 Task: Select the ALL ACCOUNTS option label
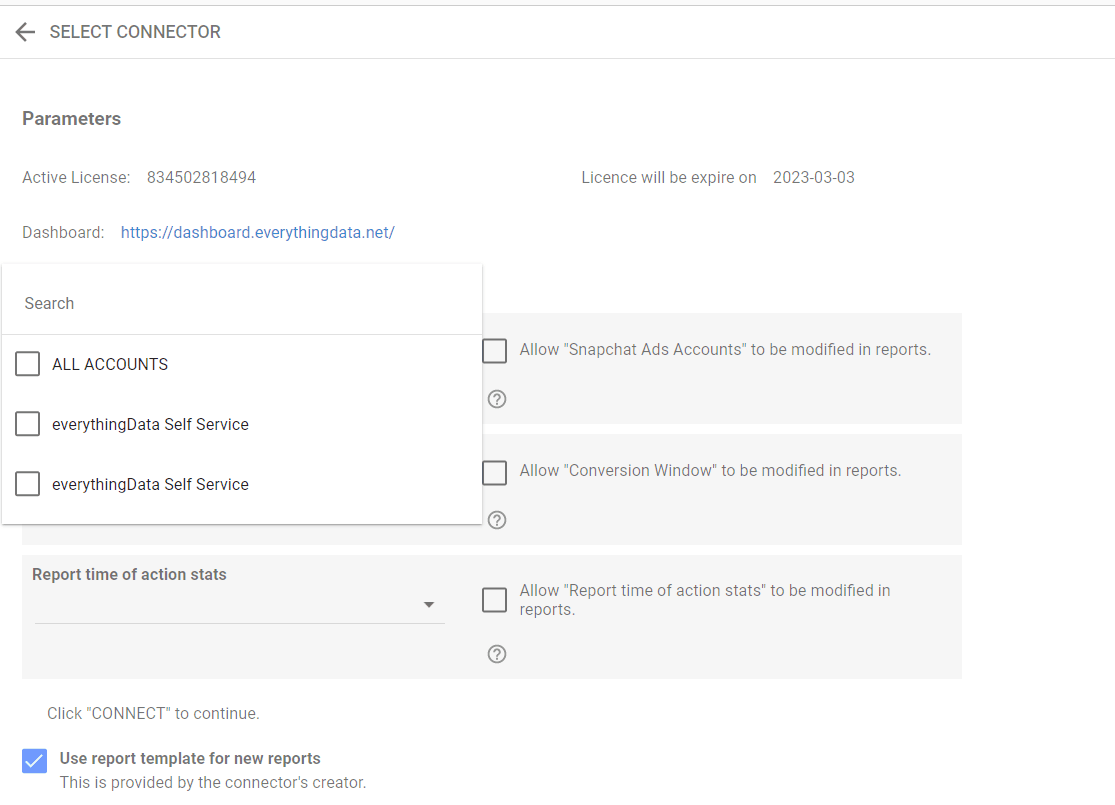(x=110, y=365)
